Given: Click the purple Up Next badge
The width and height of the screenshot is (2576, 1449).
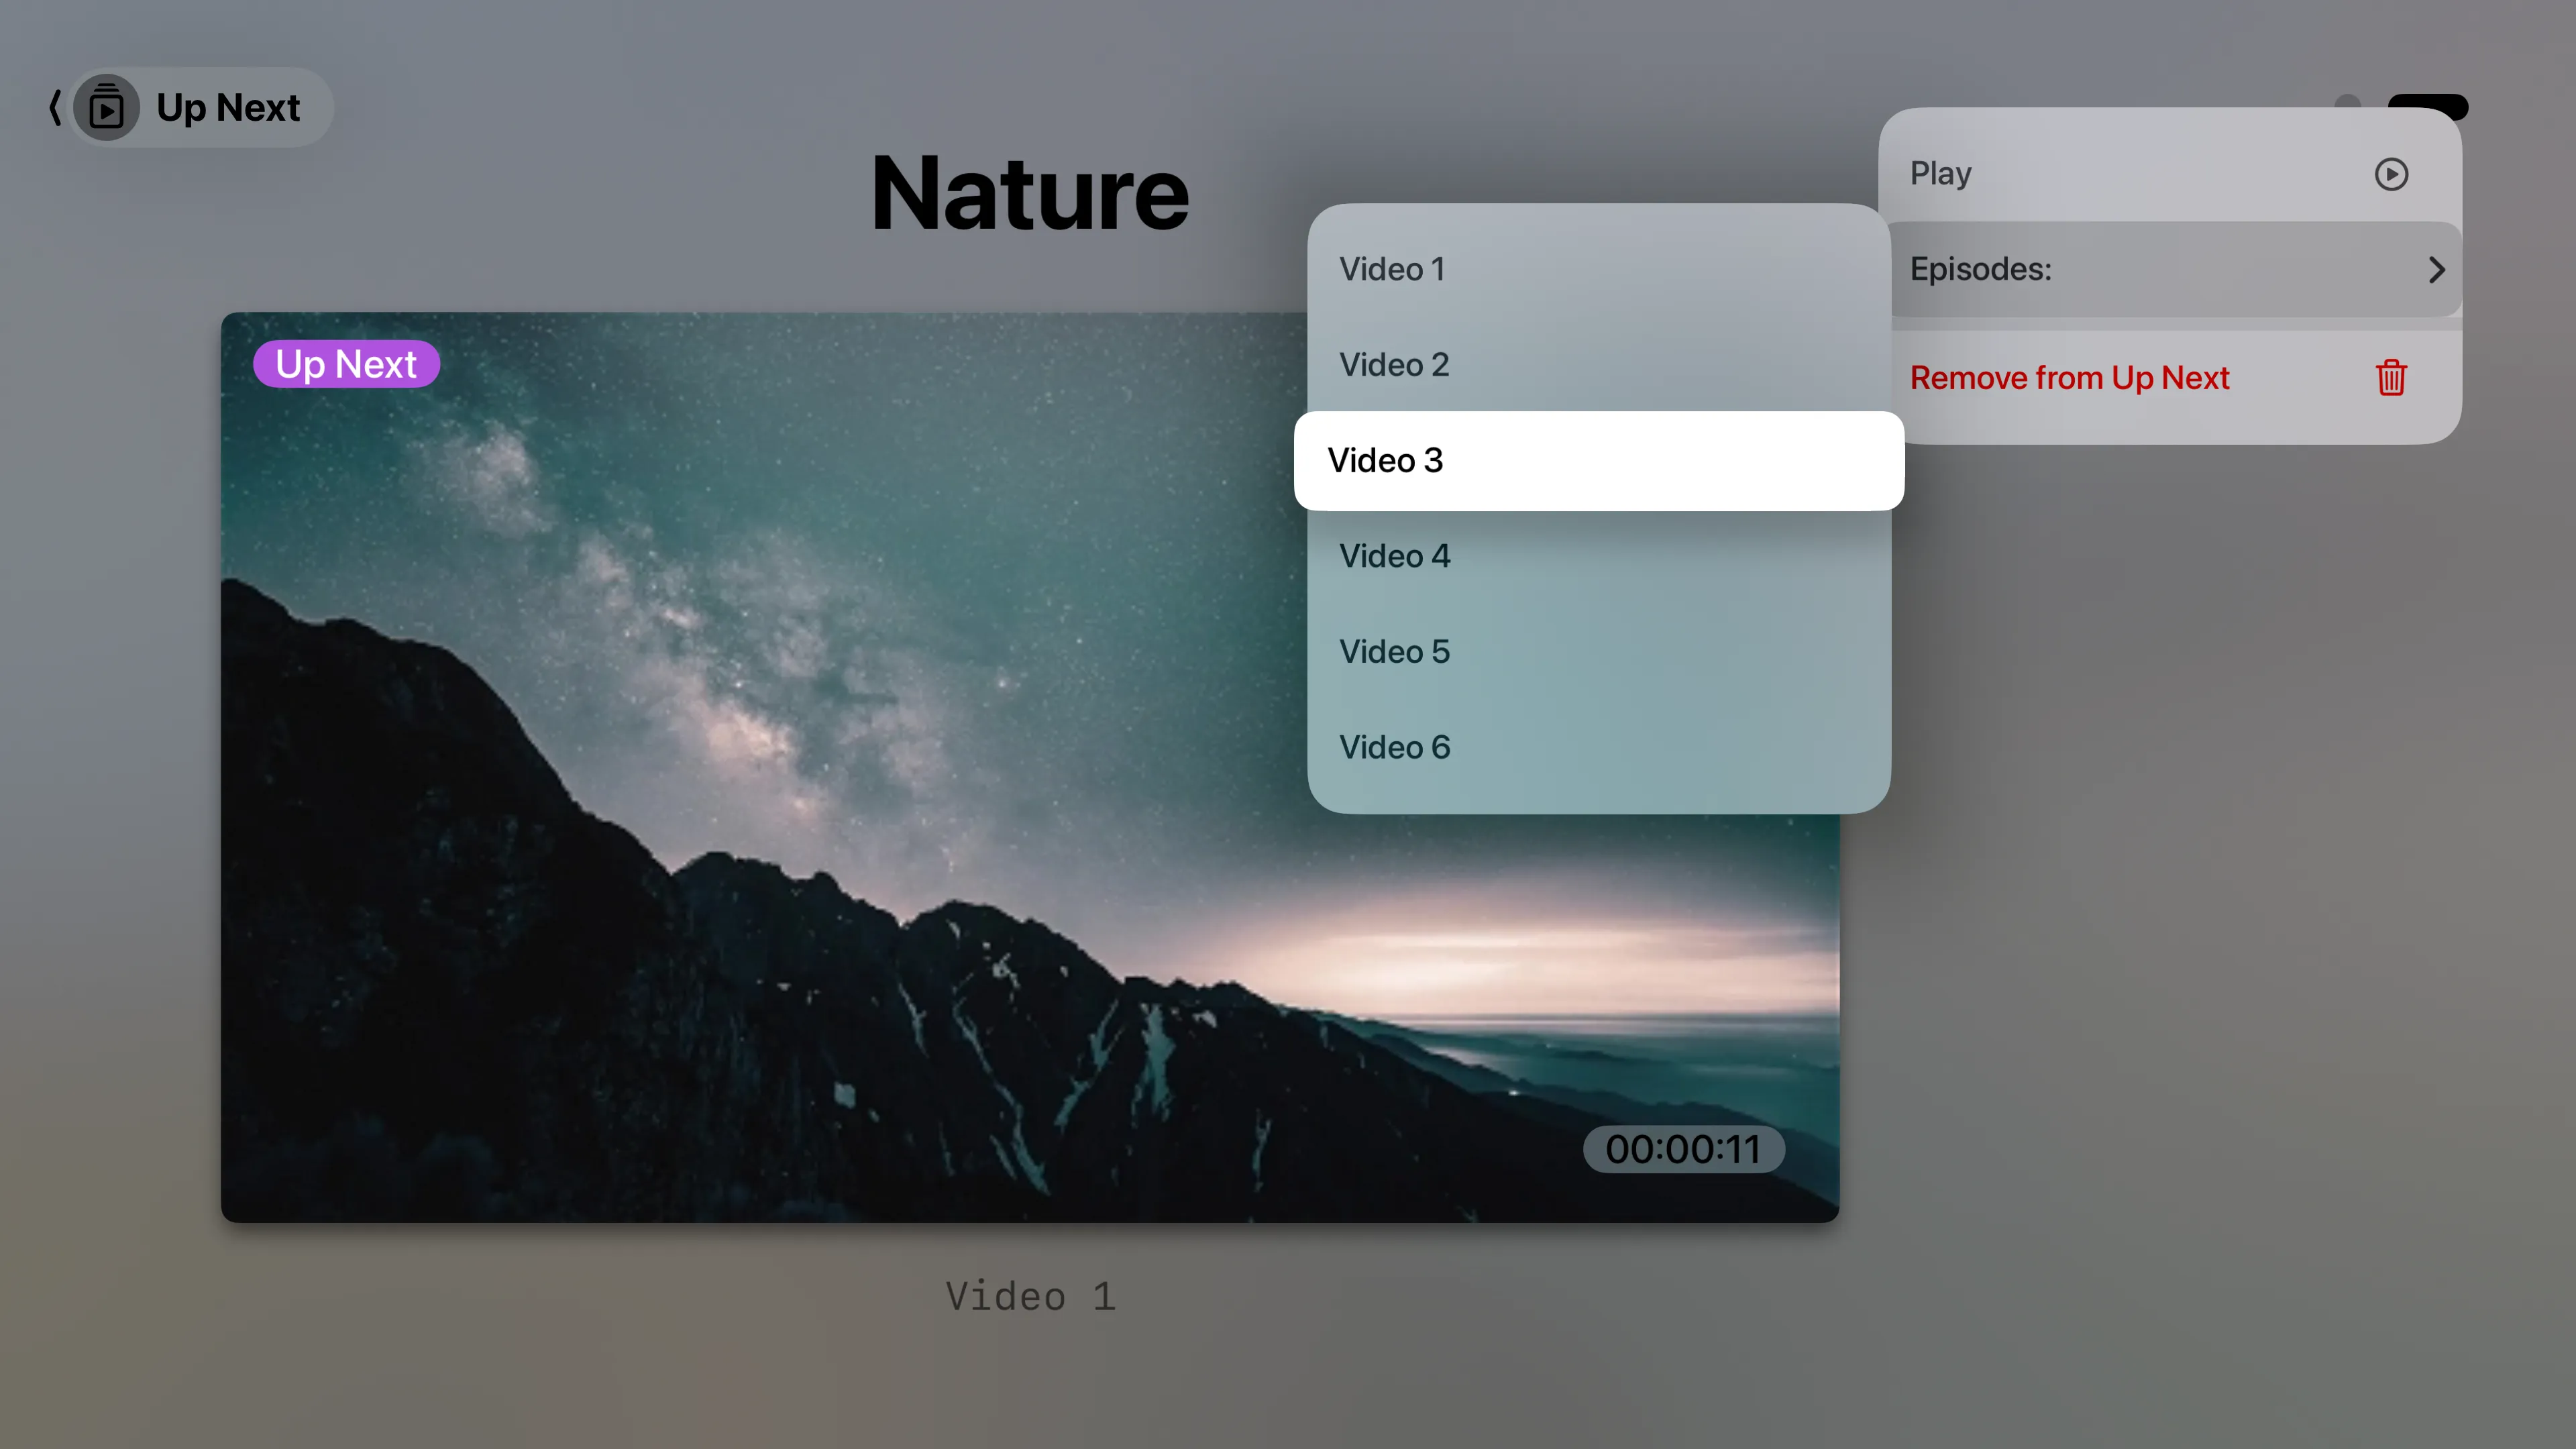Looking at the screenshot, I should pyautogui.click(x=346, y=364).
